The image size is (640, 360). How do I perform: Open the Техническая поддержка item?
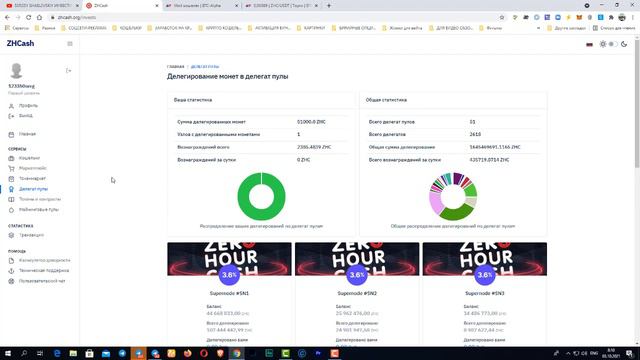click(44, 270)
